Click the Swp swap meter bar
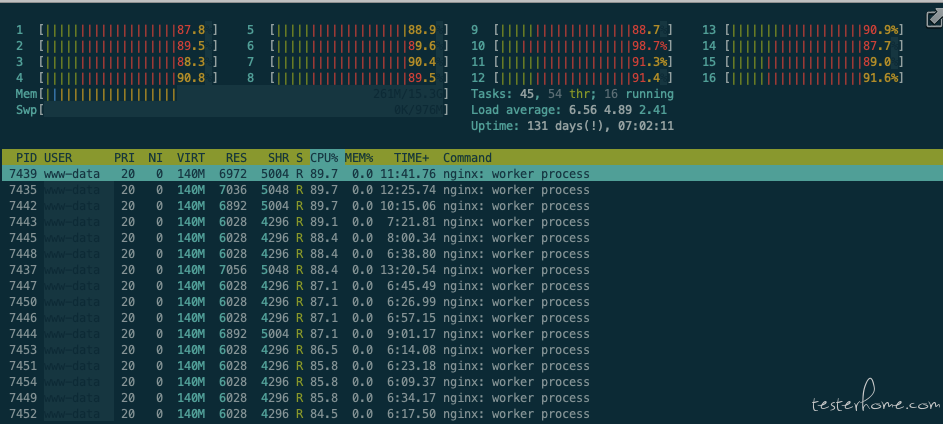The image size is (943, 424). pos(240,110)
